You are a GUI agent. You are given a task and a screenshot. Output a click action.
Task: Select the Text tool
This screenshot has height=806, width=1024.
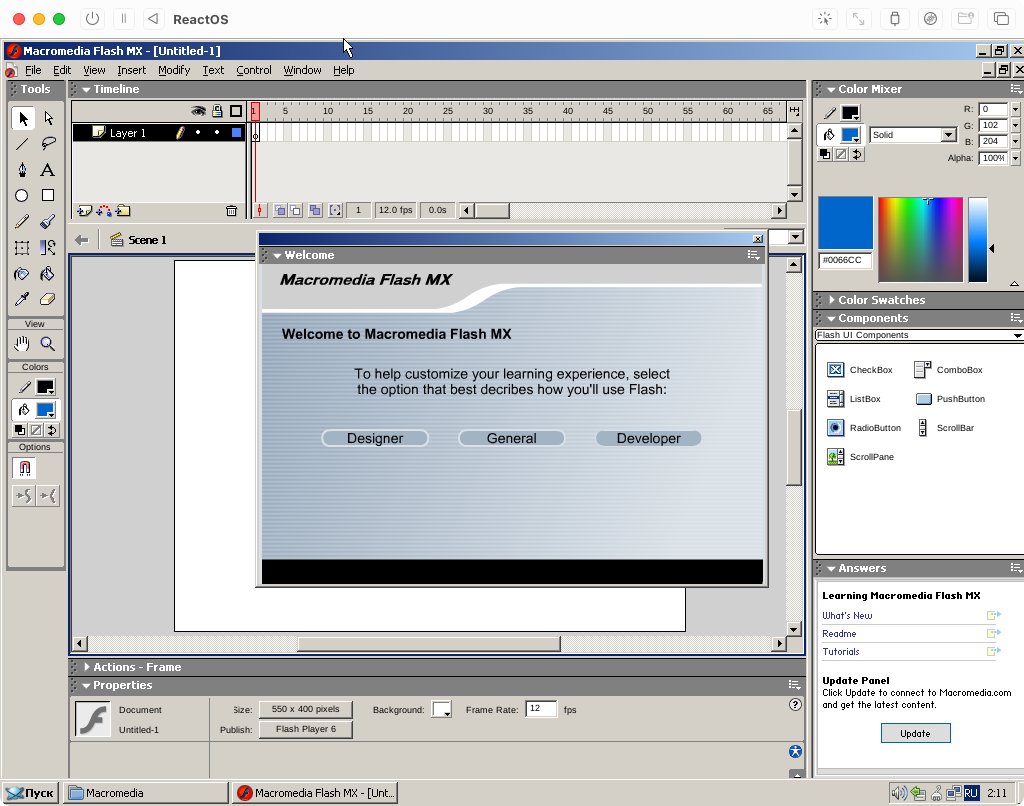(x=48, y=170)
